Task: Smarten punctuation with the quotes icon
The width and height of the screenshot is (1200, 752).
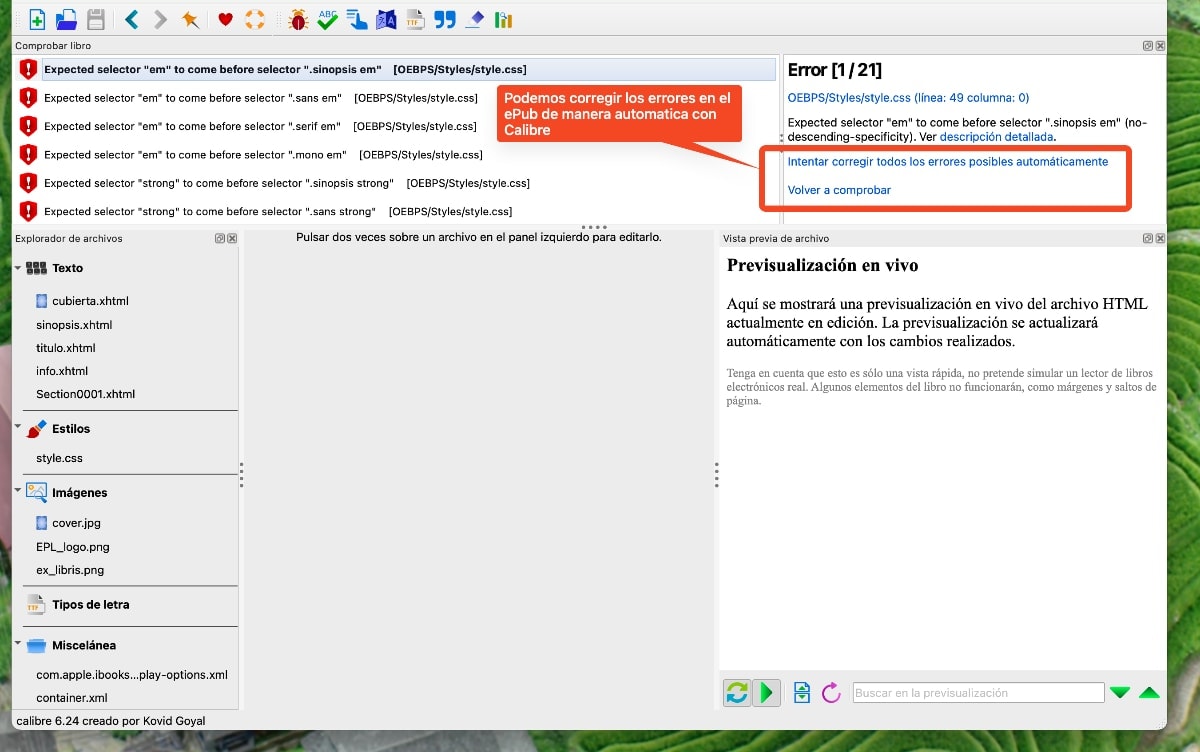Action: click(443, 19)
